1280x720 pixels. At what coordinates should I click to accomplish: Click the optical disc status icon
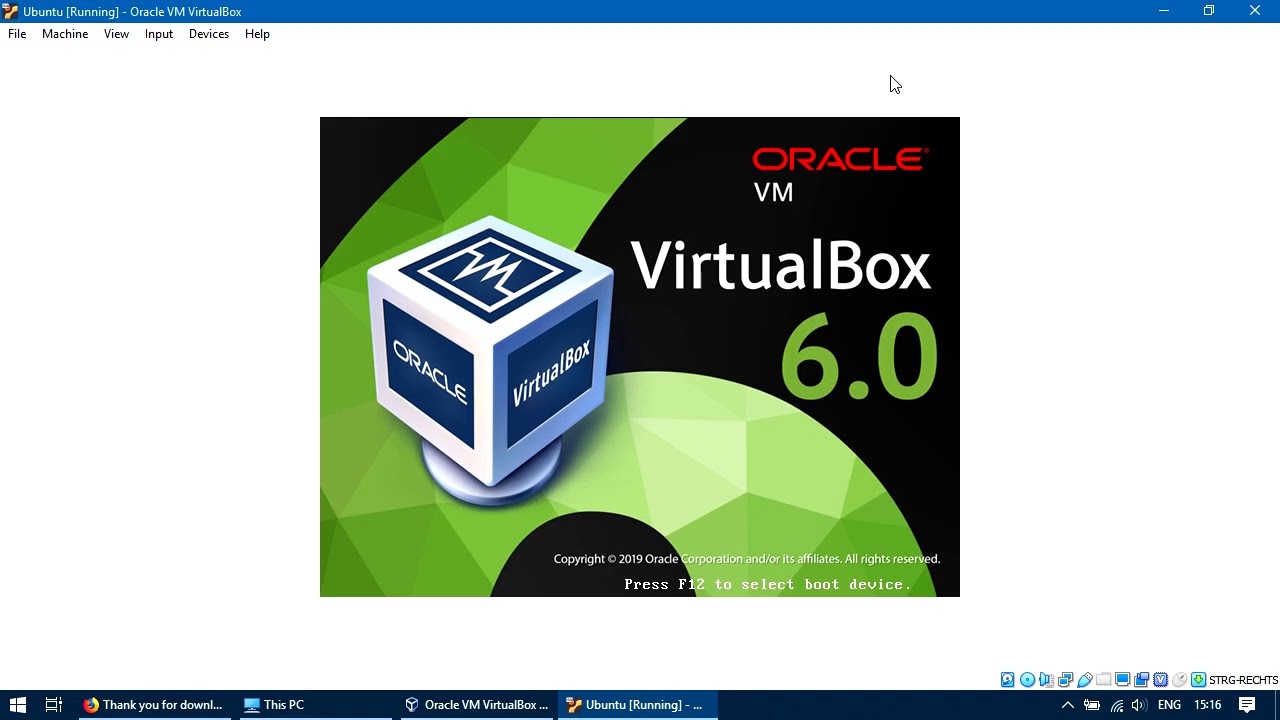click(1027, 680)
